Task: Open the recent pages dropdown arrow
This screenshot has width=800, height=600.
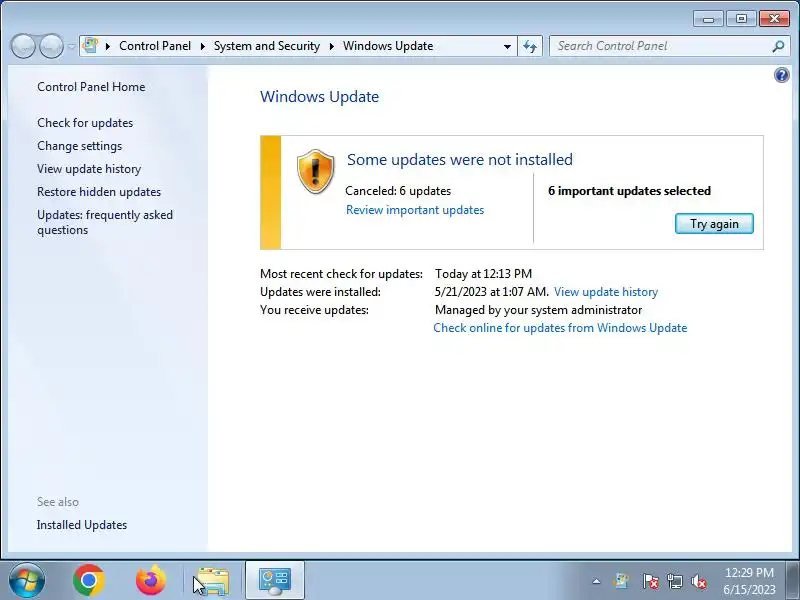Action: coord(71,46)
